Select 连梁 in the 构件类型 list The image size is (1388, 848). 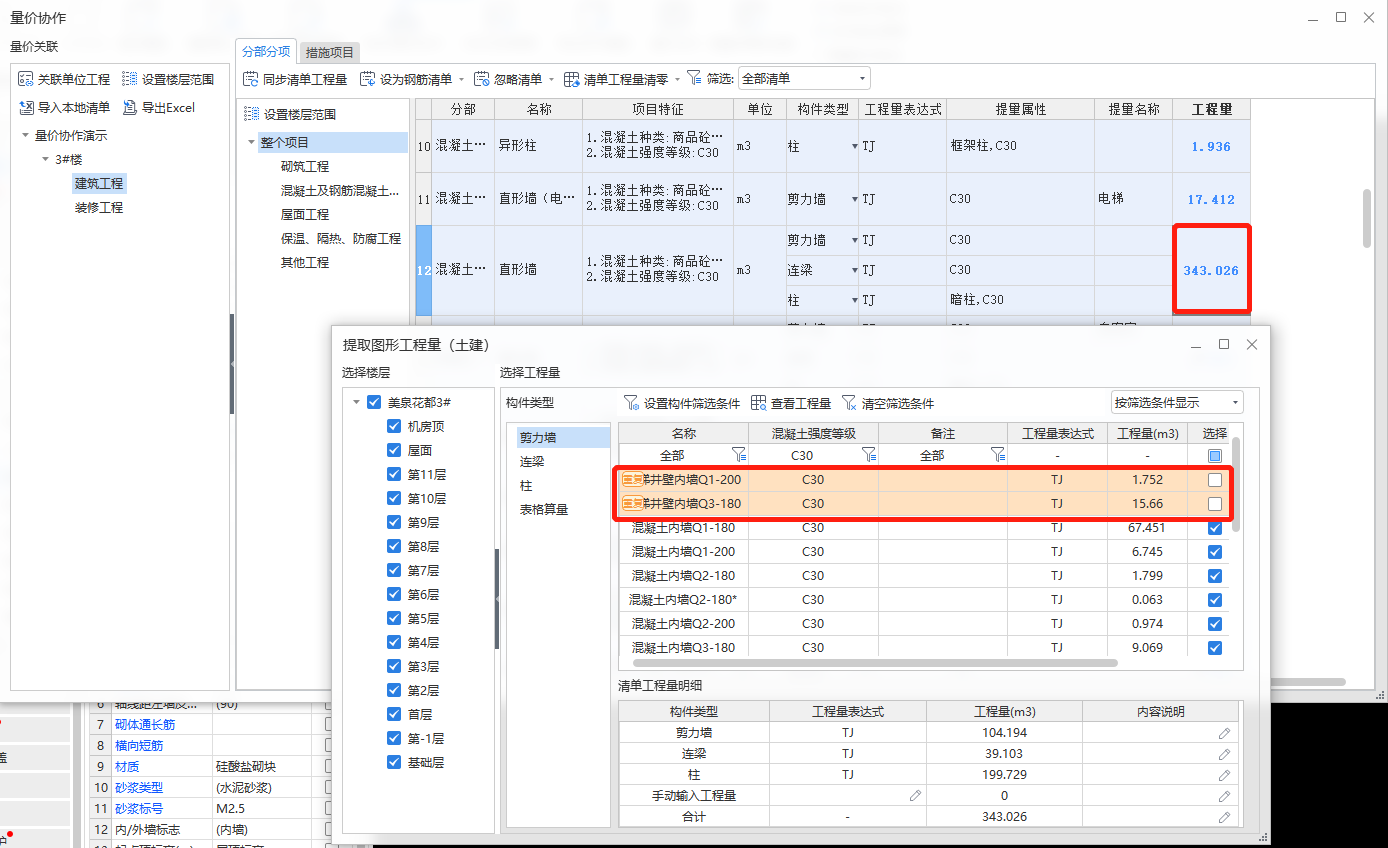click(531, 461)
